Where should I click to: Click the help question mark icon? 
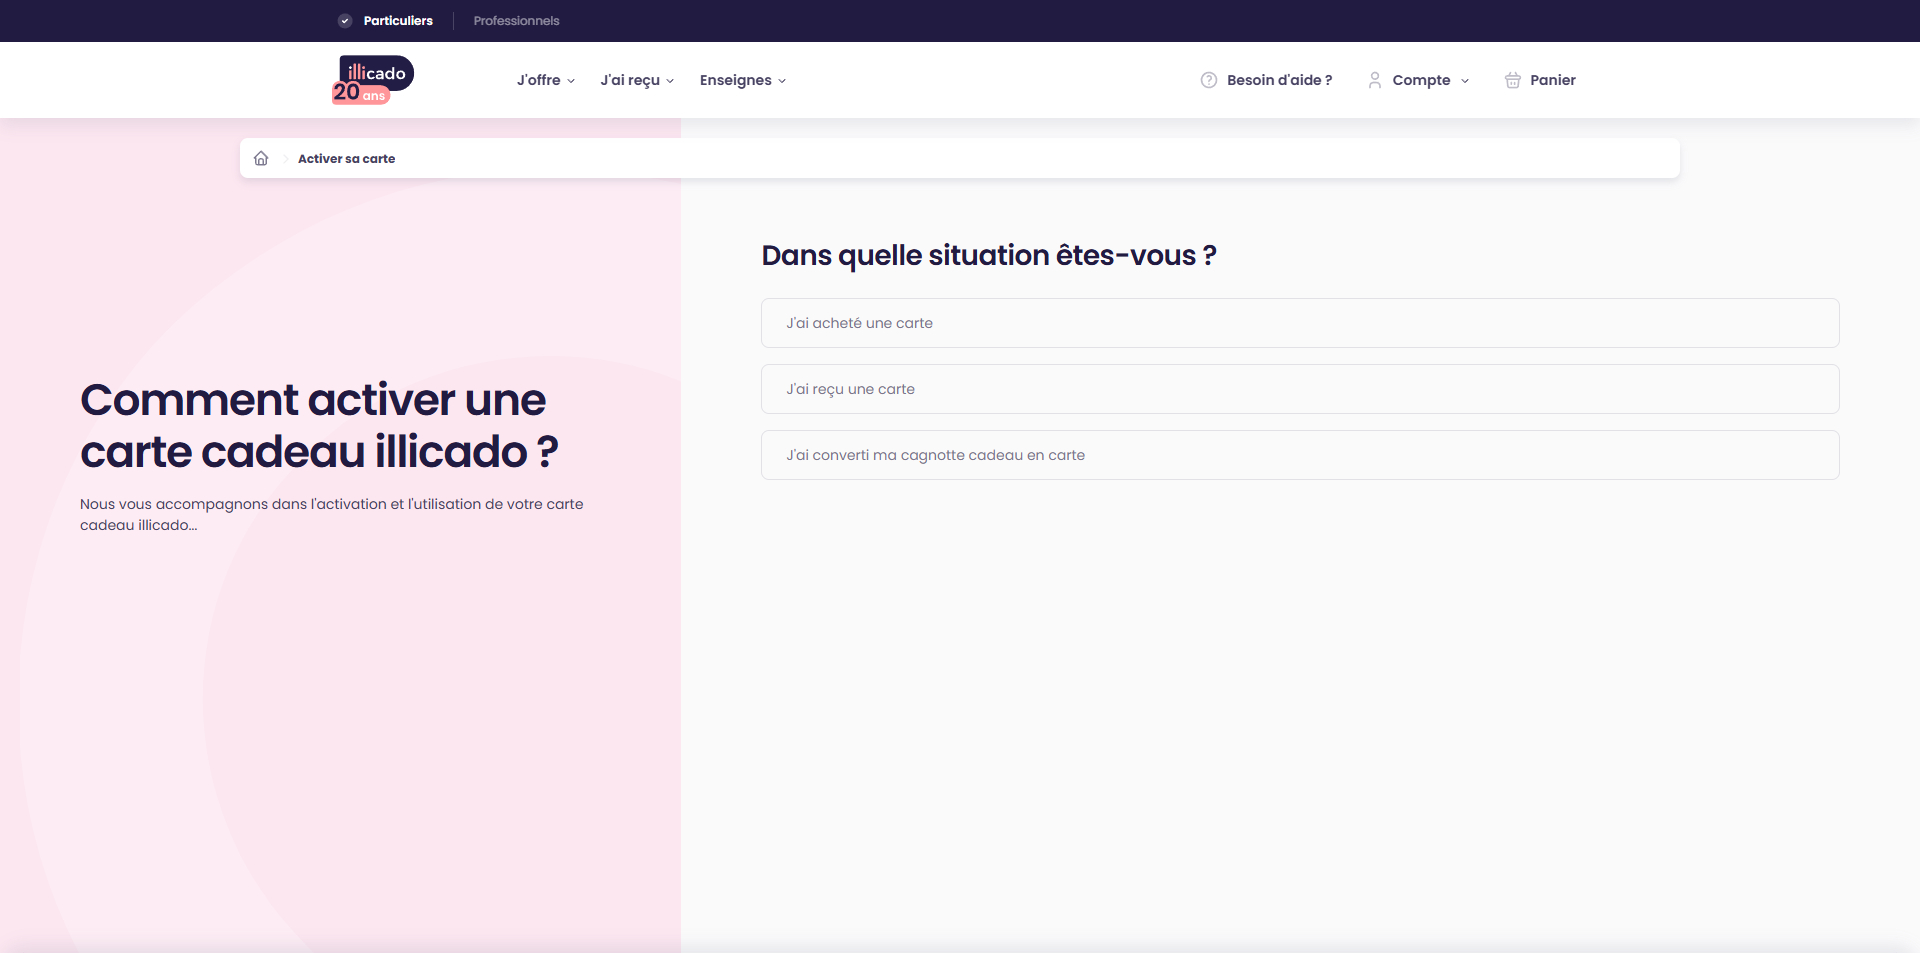pos(1208,80)
